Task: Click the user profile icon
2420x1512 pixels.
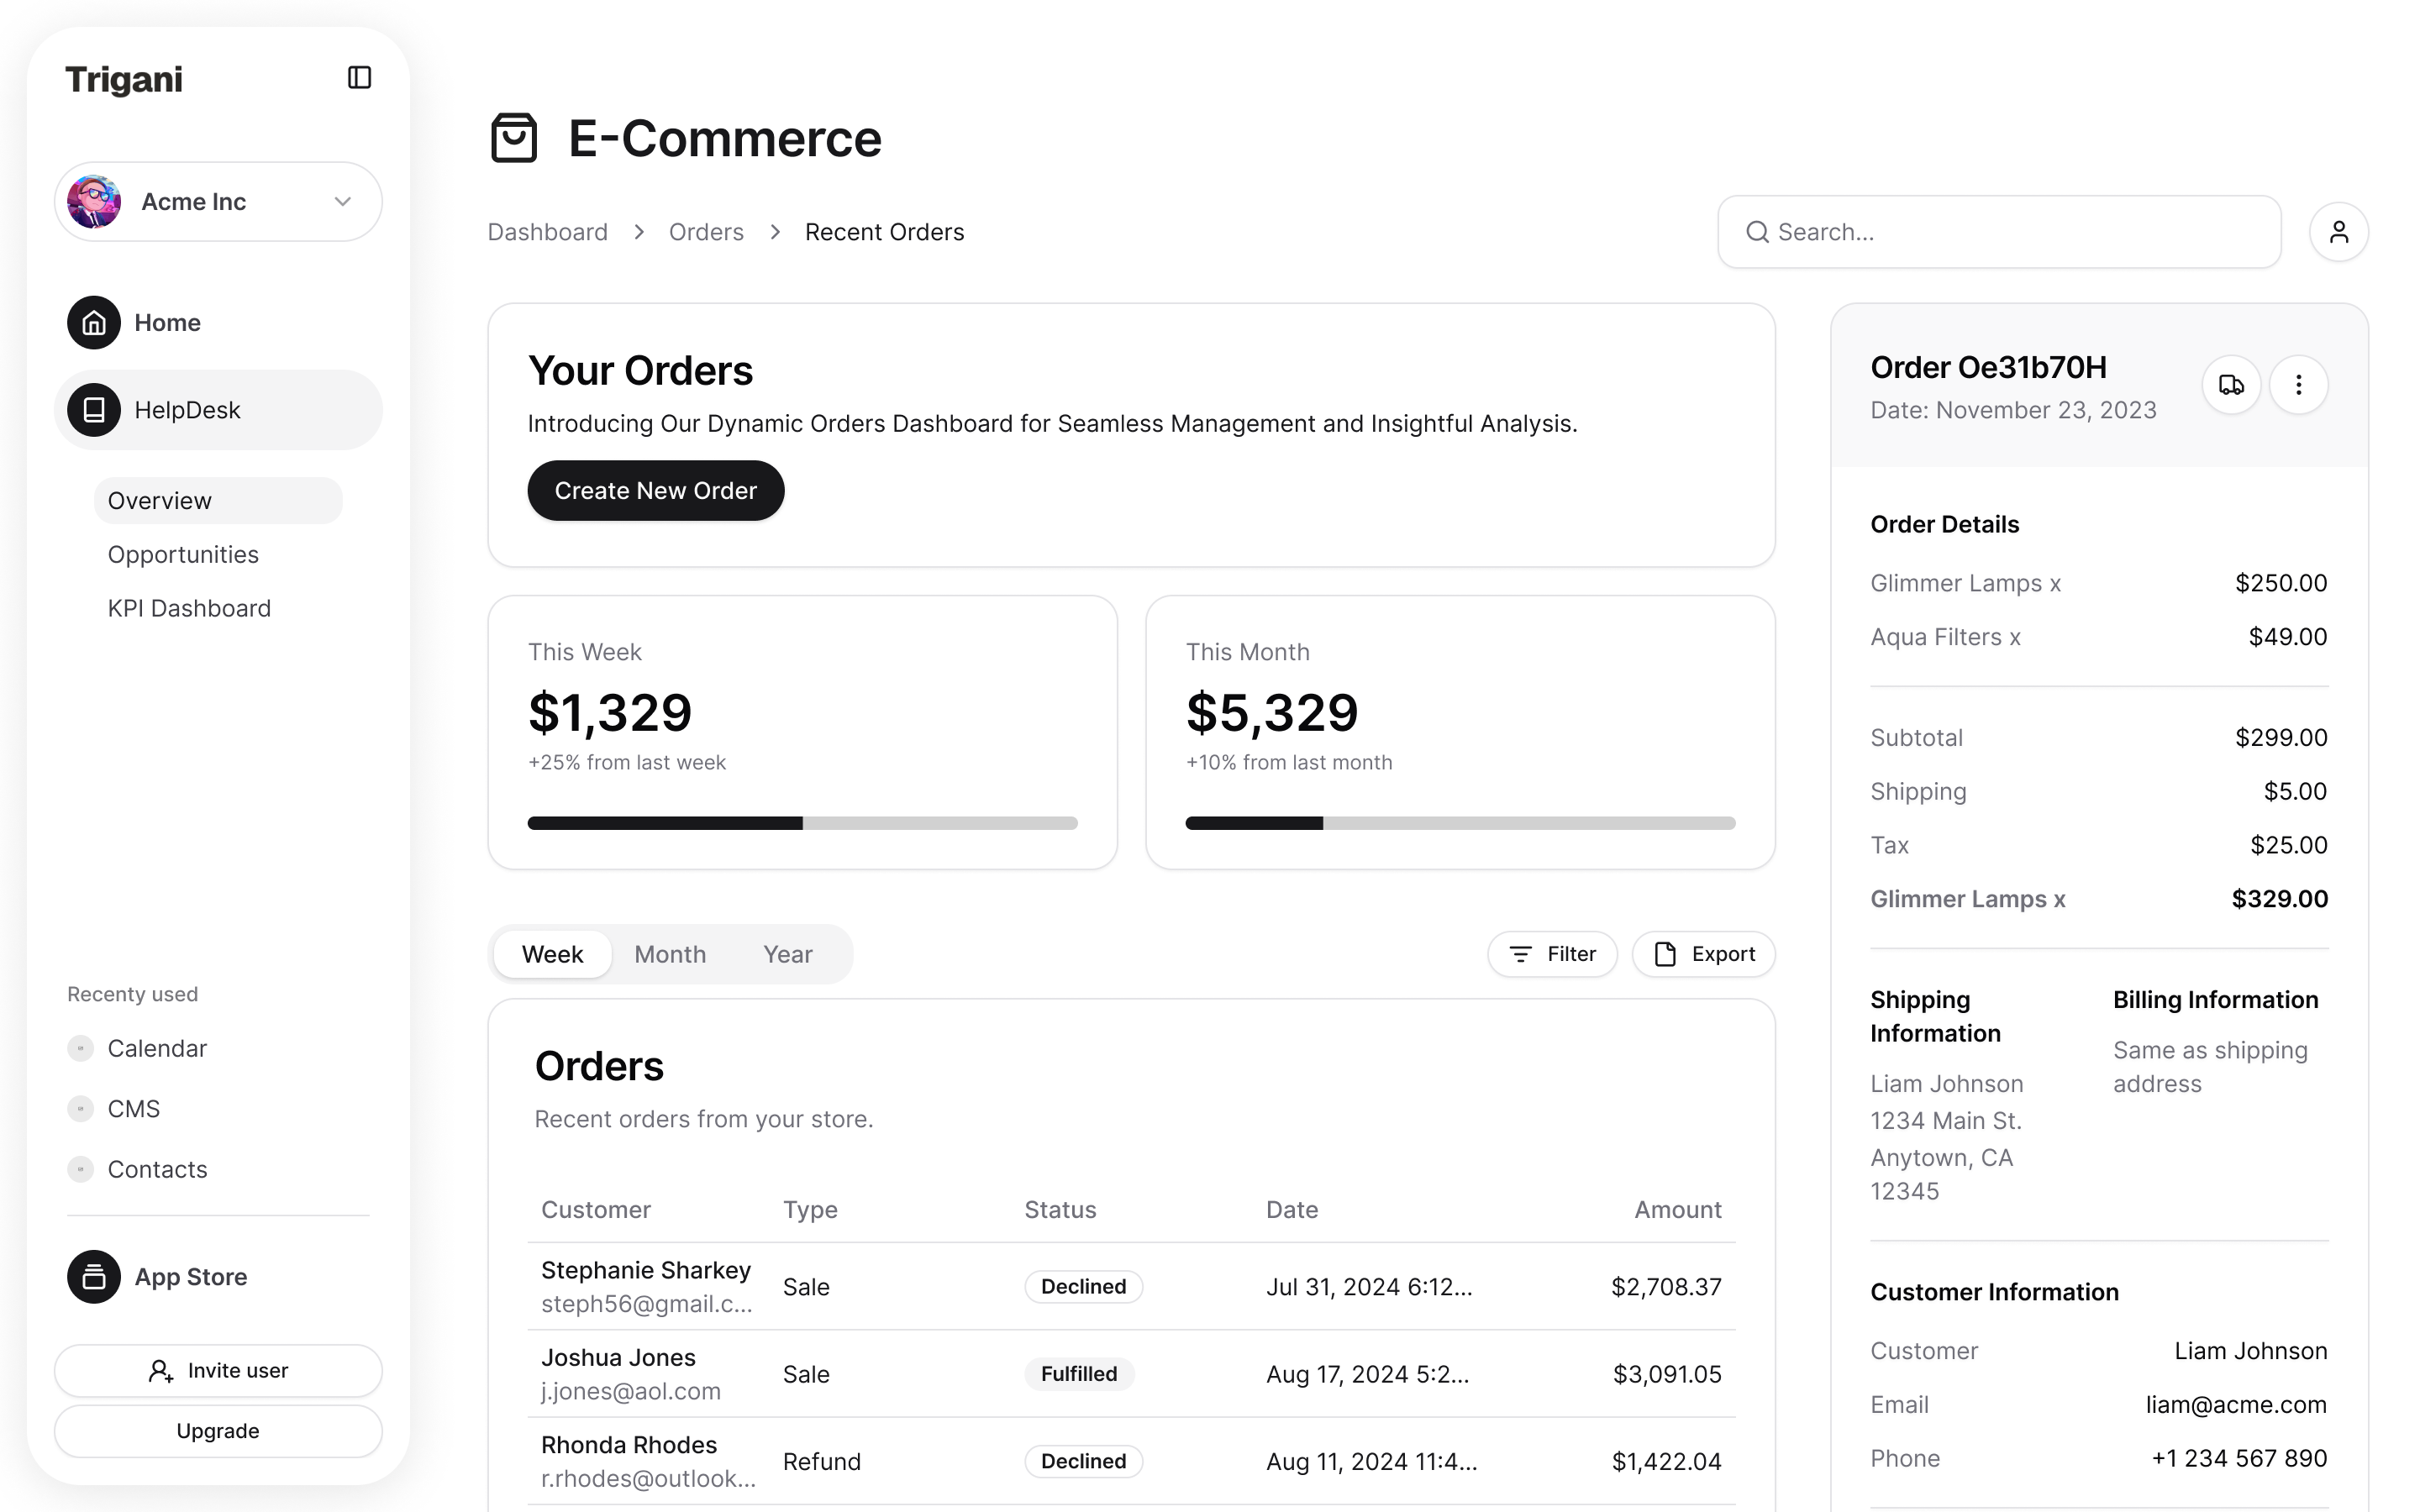Action: [2339, 231]
